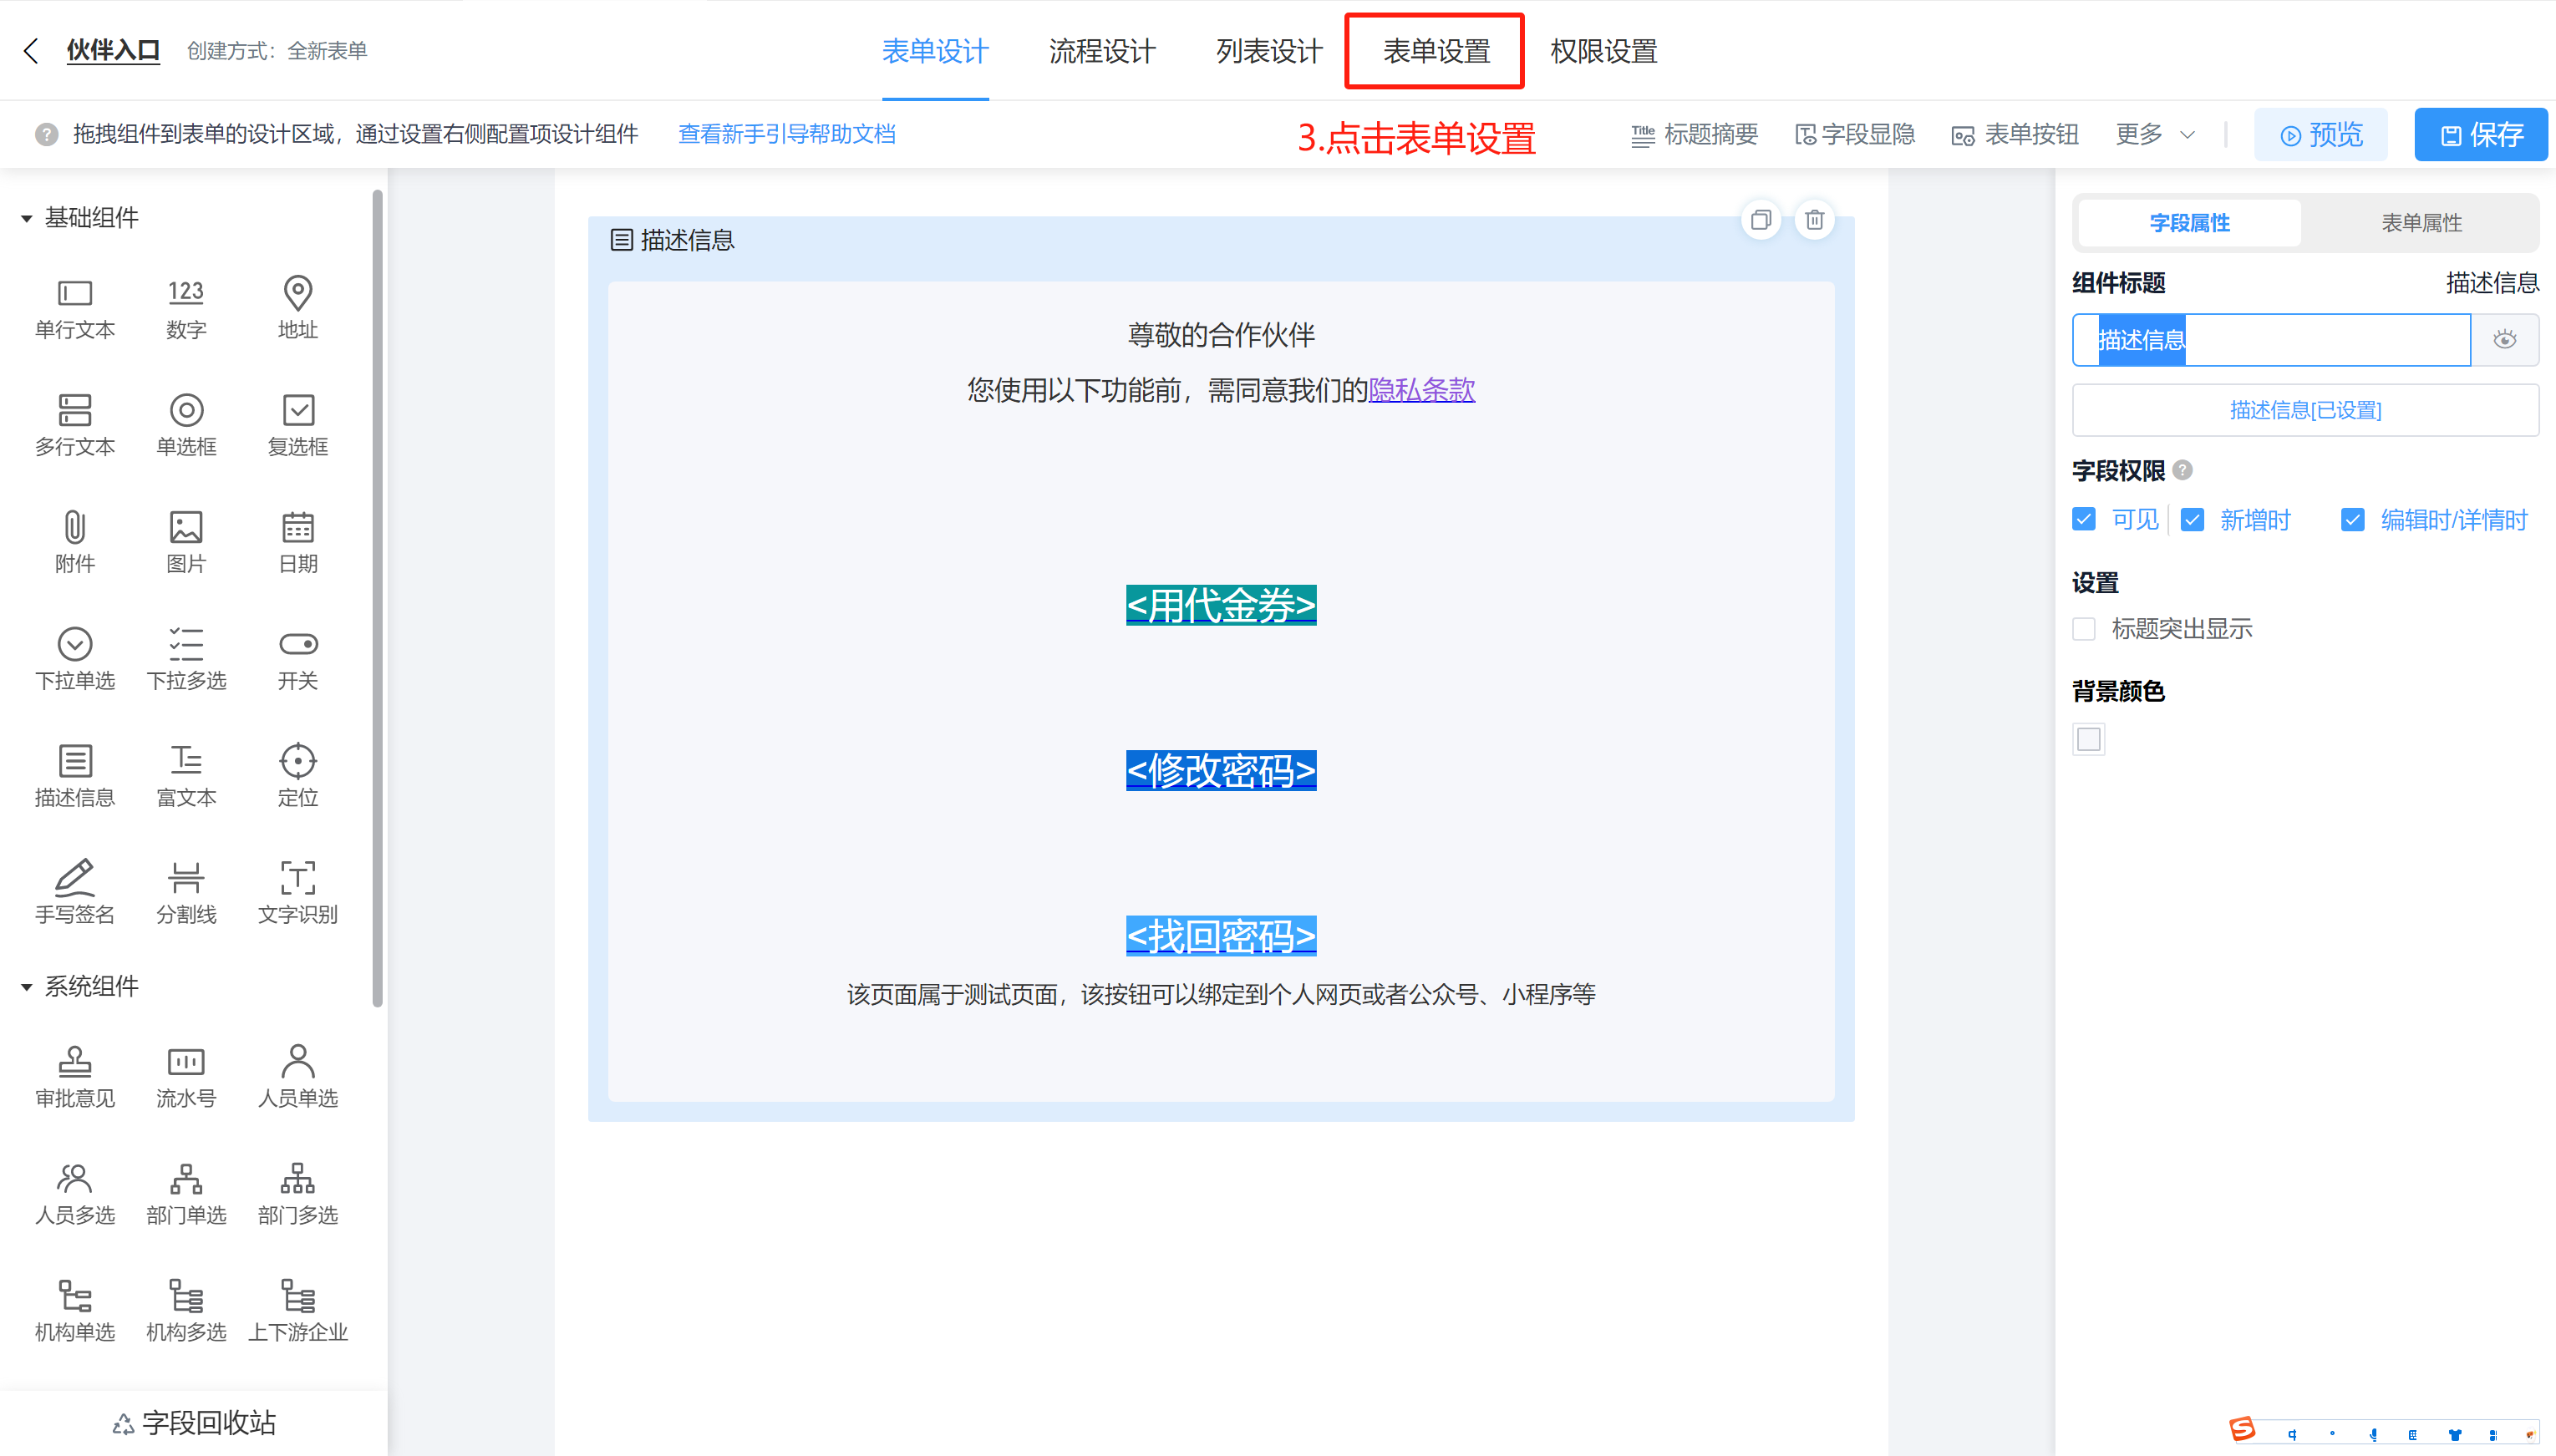This screenshot has height=1456, width=2556.
Task: Open the 更多 dropdown menu
Action: tap(2155, 134)
